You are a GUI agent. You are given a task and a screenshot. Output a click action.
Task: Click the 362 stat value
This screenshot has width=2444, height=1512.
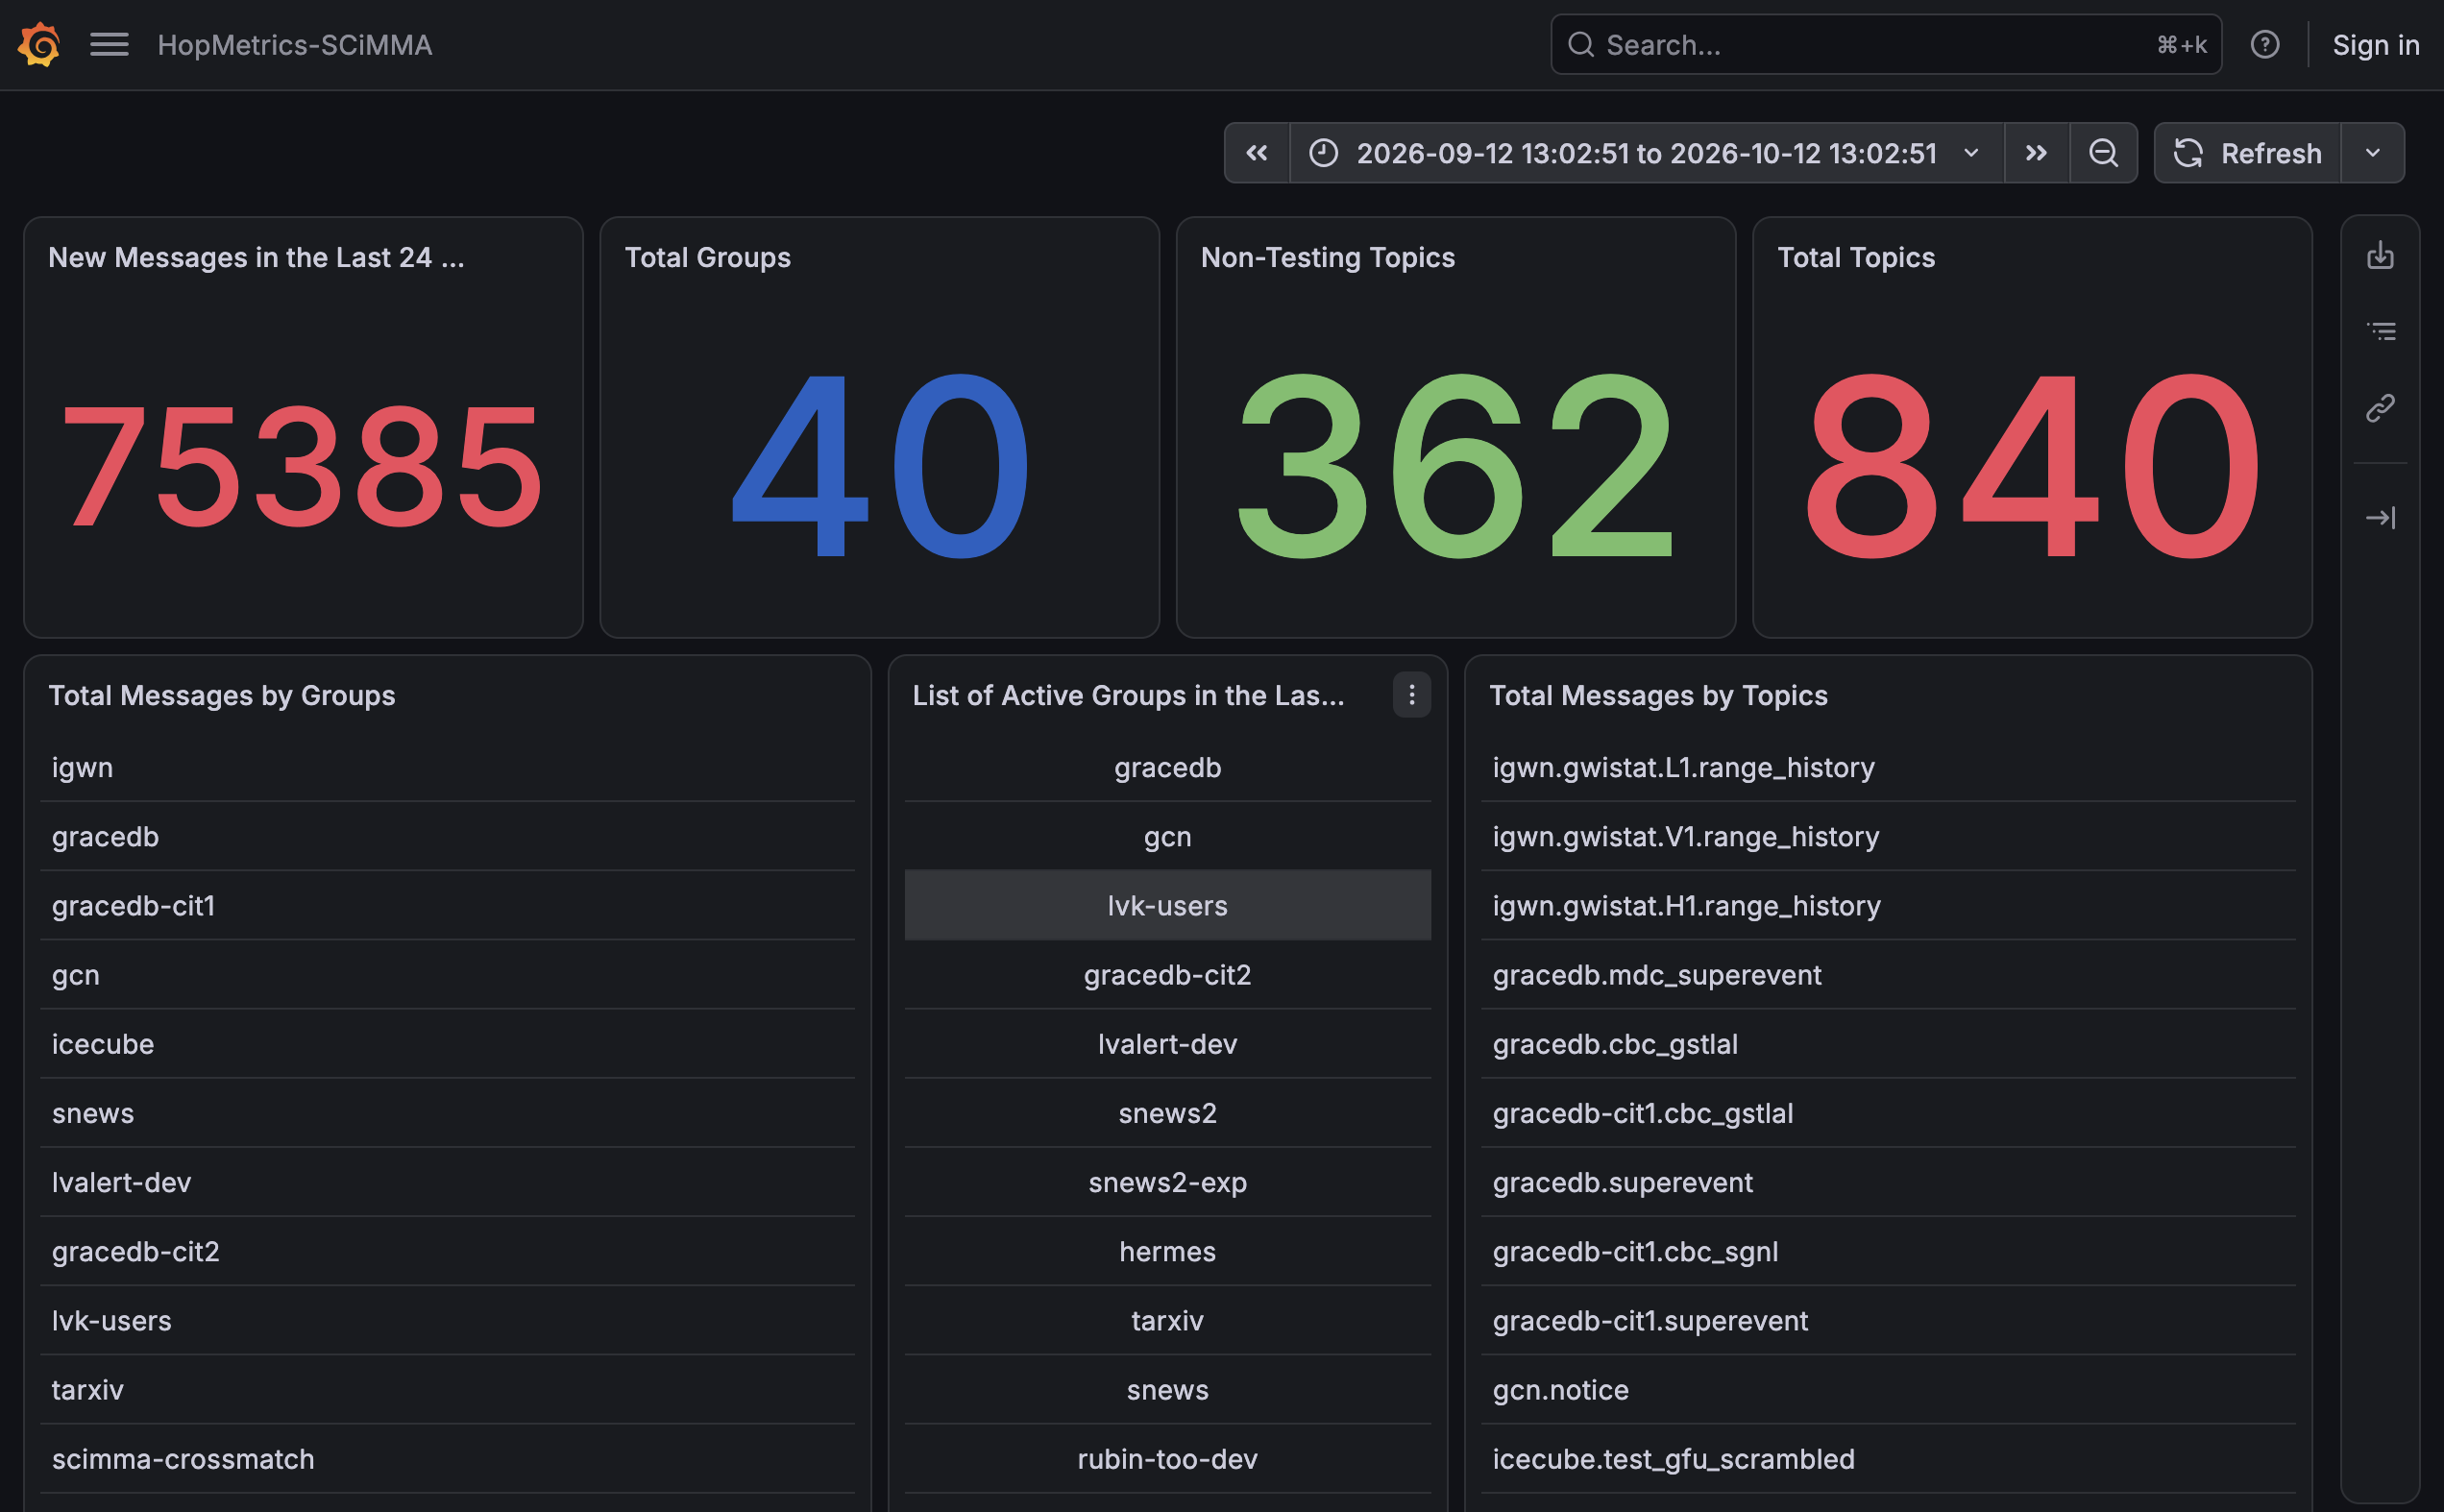pyautogui.click(x=1455, y=465)
